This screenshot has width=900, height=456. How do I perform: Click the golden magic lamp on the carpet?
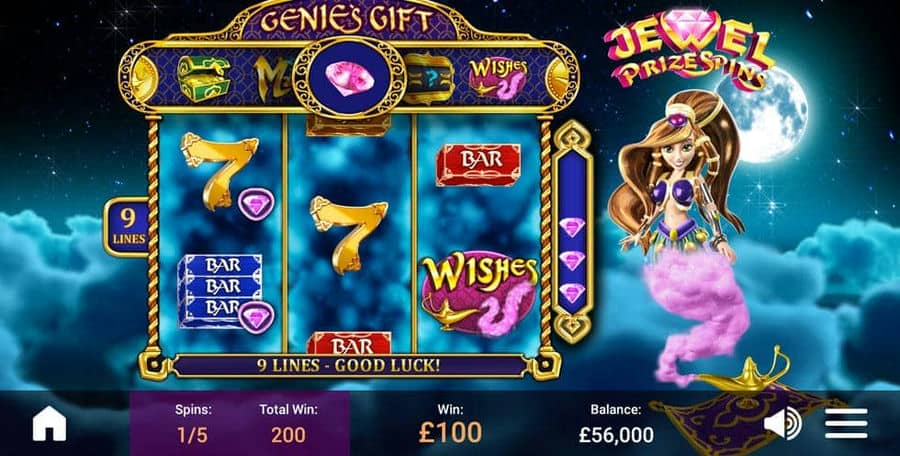point(743,375)
